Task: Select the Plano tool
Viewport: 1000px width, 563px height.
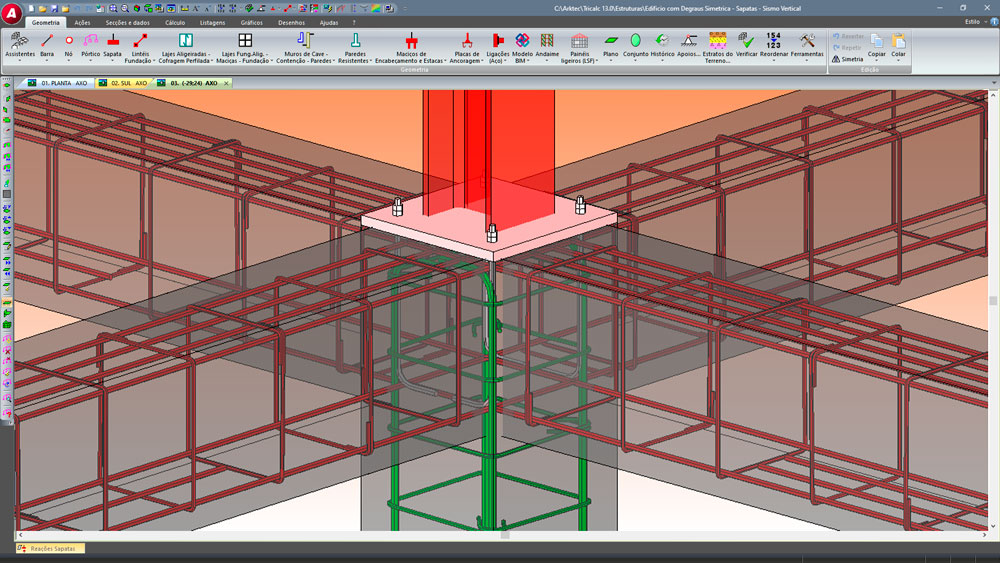Action: coord(610,46)
